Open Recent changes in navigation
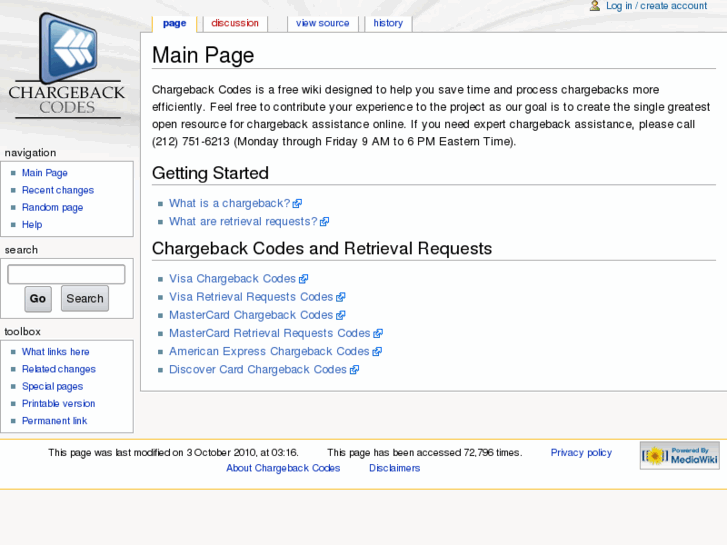The height and width of the screenshot is (545, 727). [58, 190]
